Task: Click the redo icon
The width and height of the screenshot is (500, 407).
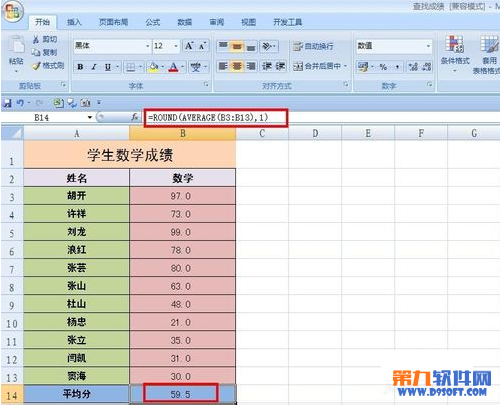Action: pyautogui.click(x=39, y=103)
